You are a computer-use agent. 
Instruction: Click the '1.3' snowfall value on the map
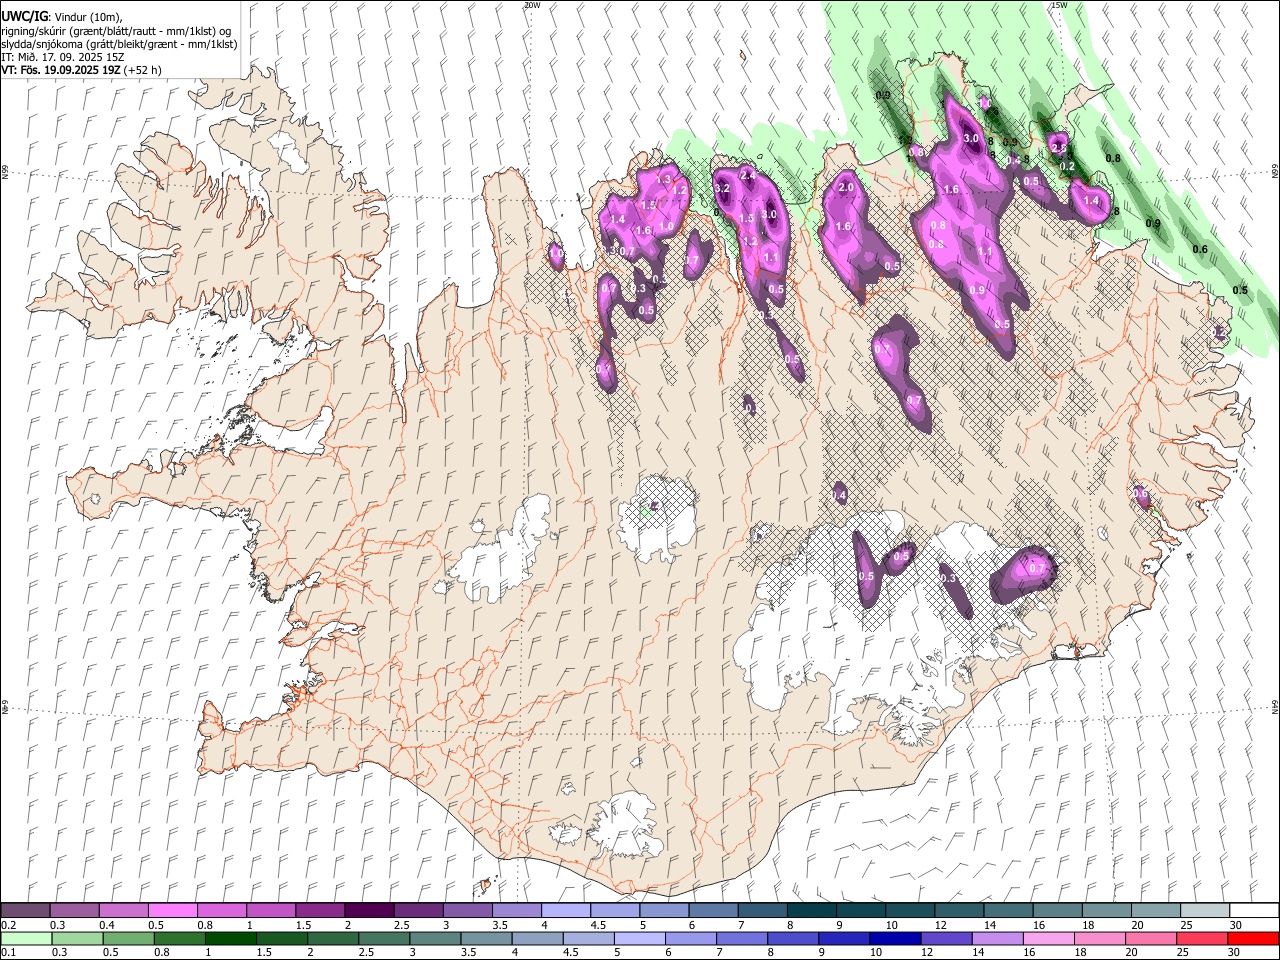coord(663,180)
